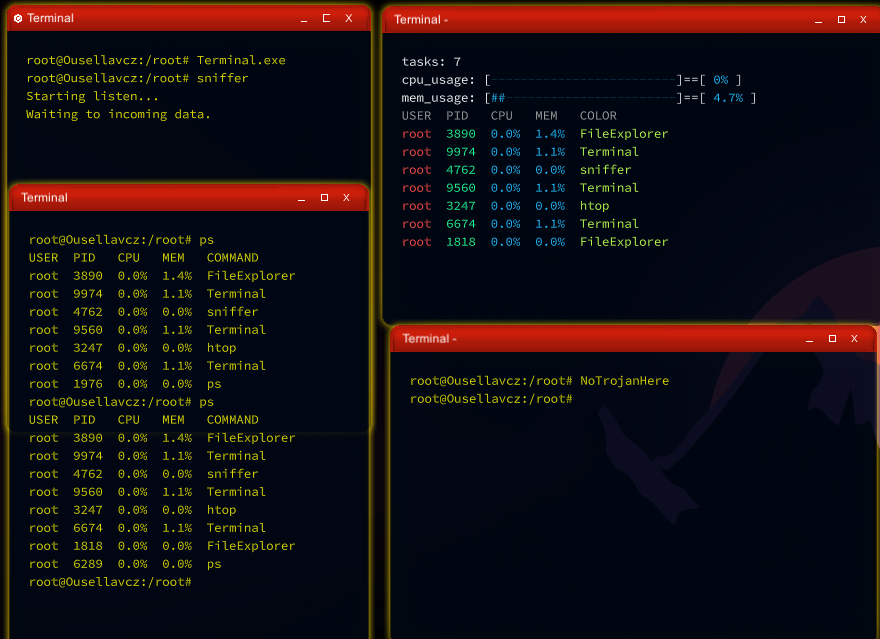Maximize the NoTrojanHere Terminal window

(832, 338)
